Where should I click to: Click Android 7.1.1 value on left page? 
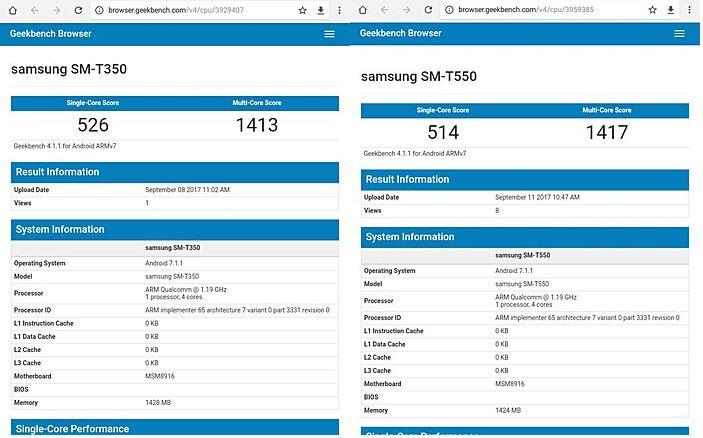[164, 263]
